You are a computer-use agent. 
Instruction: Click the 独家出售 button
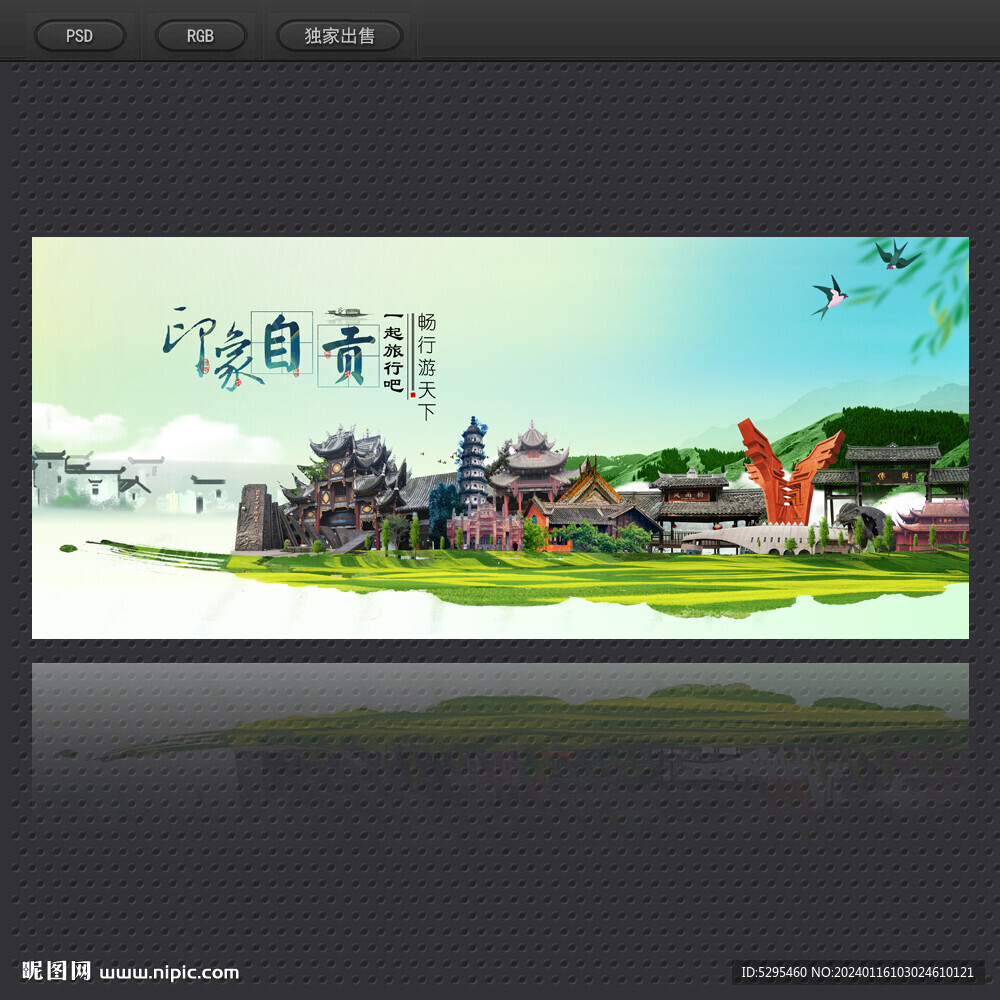pyautogui.click(x=339, y=36)
